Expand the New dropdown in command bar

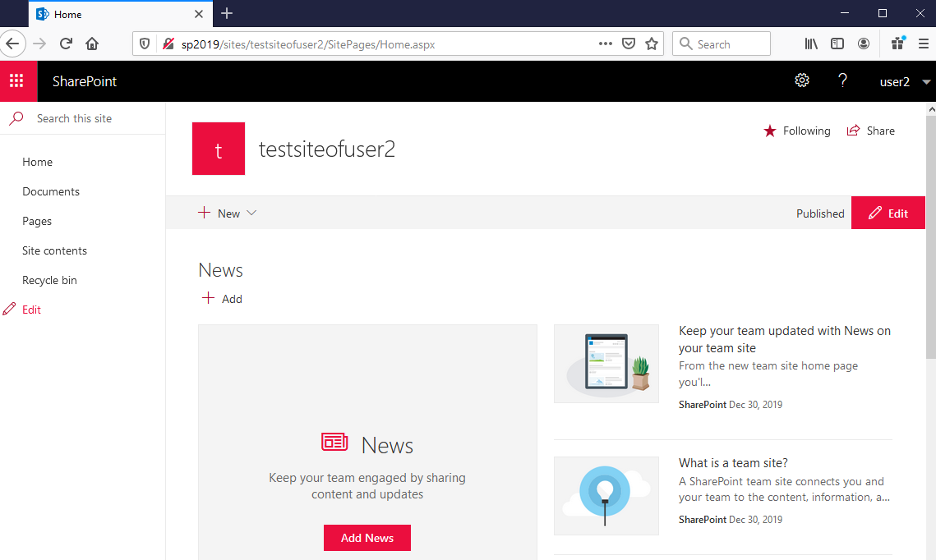point(228,213)
